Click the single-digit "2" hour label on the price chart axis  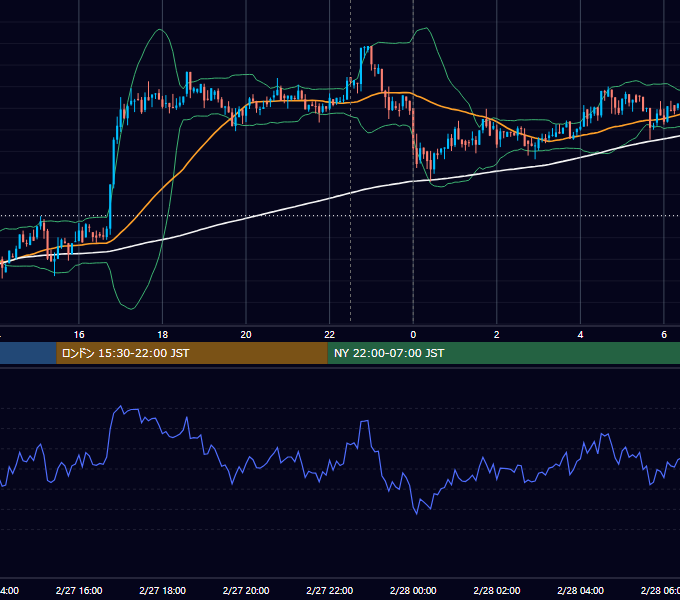pyautogui.click(x=497, y=335)
